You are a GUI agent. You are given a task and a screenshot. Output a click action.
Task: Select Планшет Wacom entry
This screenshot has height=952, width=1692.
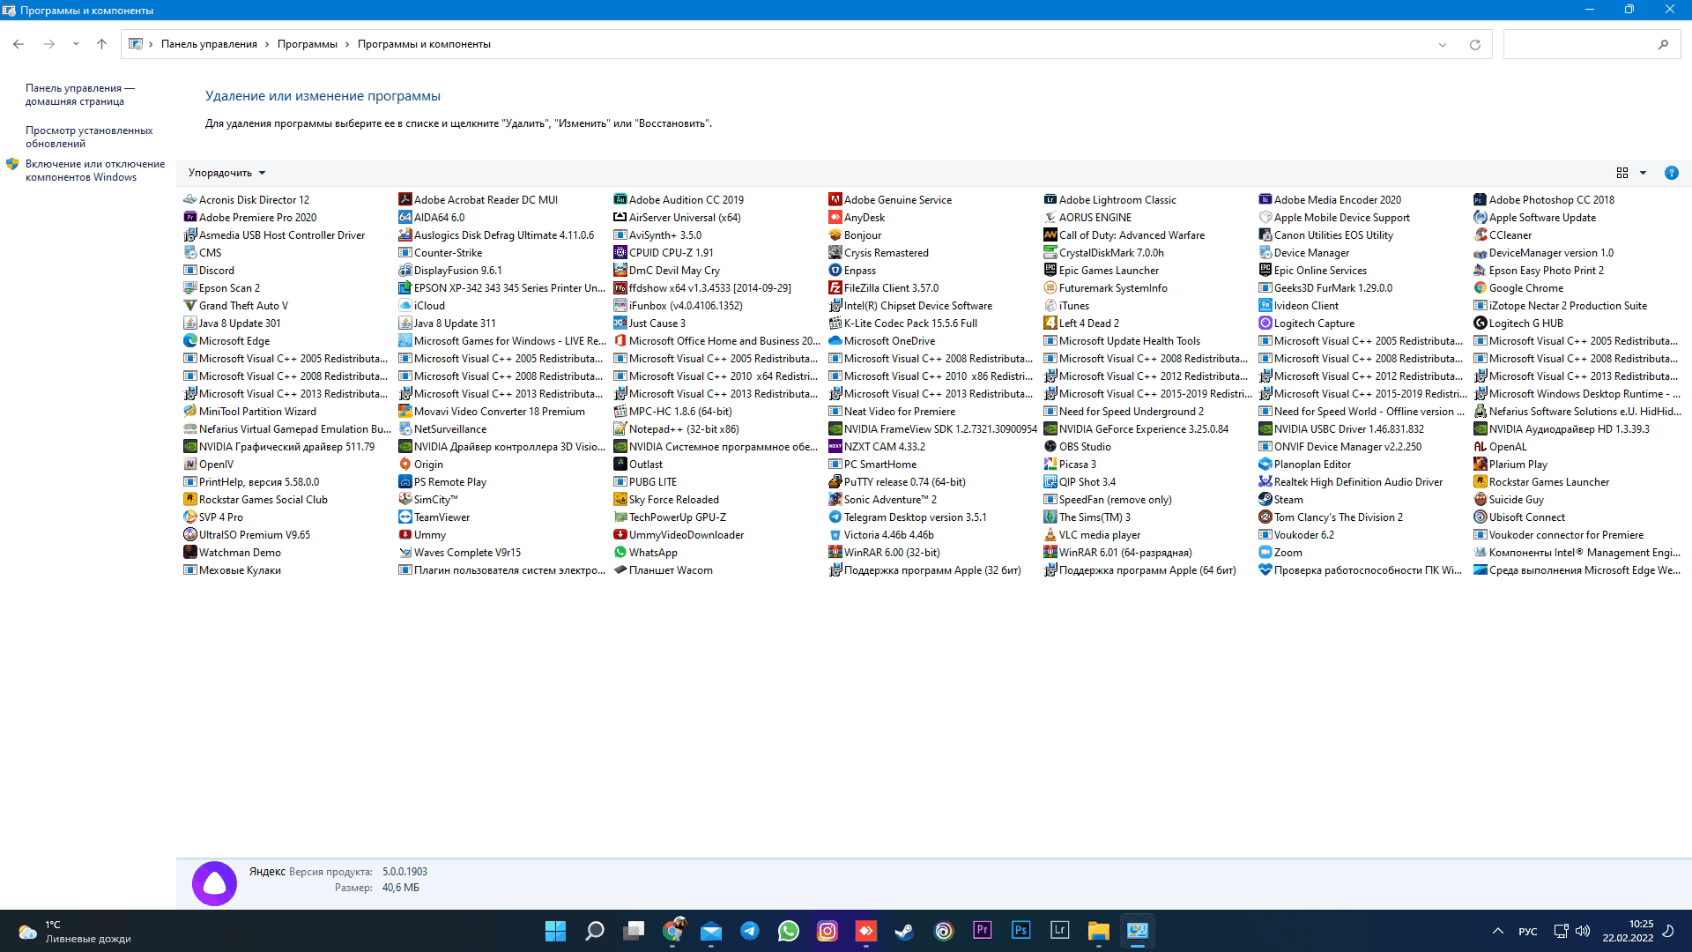(x=662, y=570)
